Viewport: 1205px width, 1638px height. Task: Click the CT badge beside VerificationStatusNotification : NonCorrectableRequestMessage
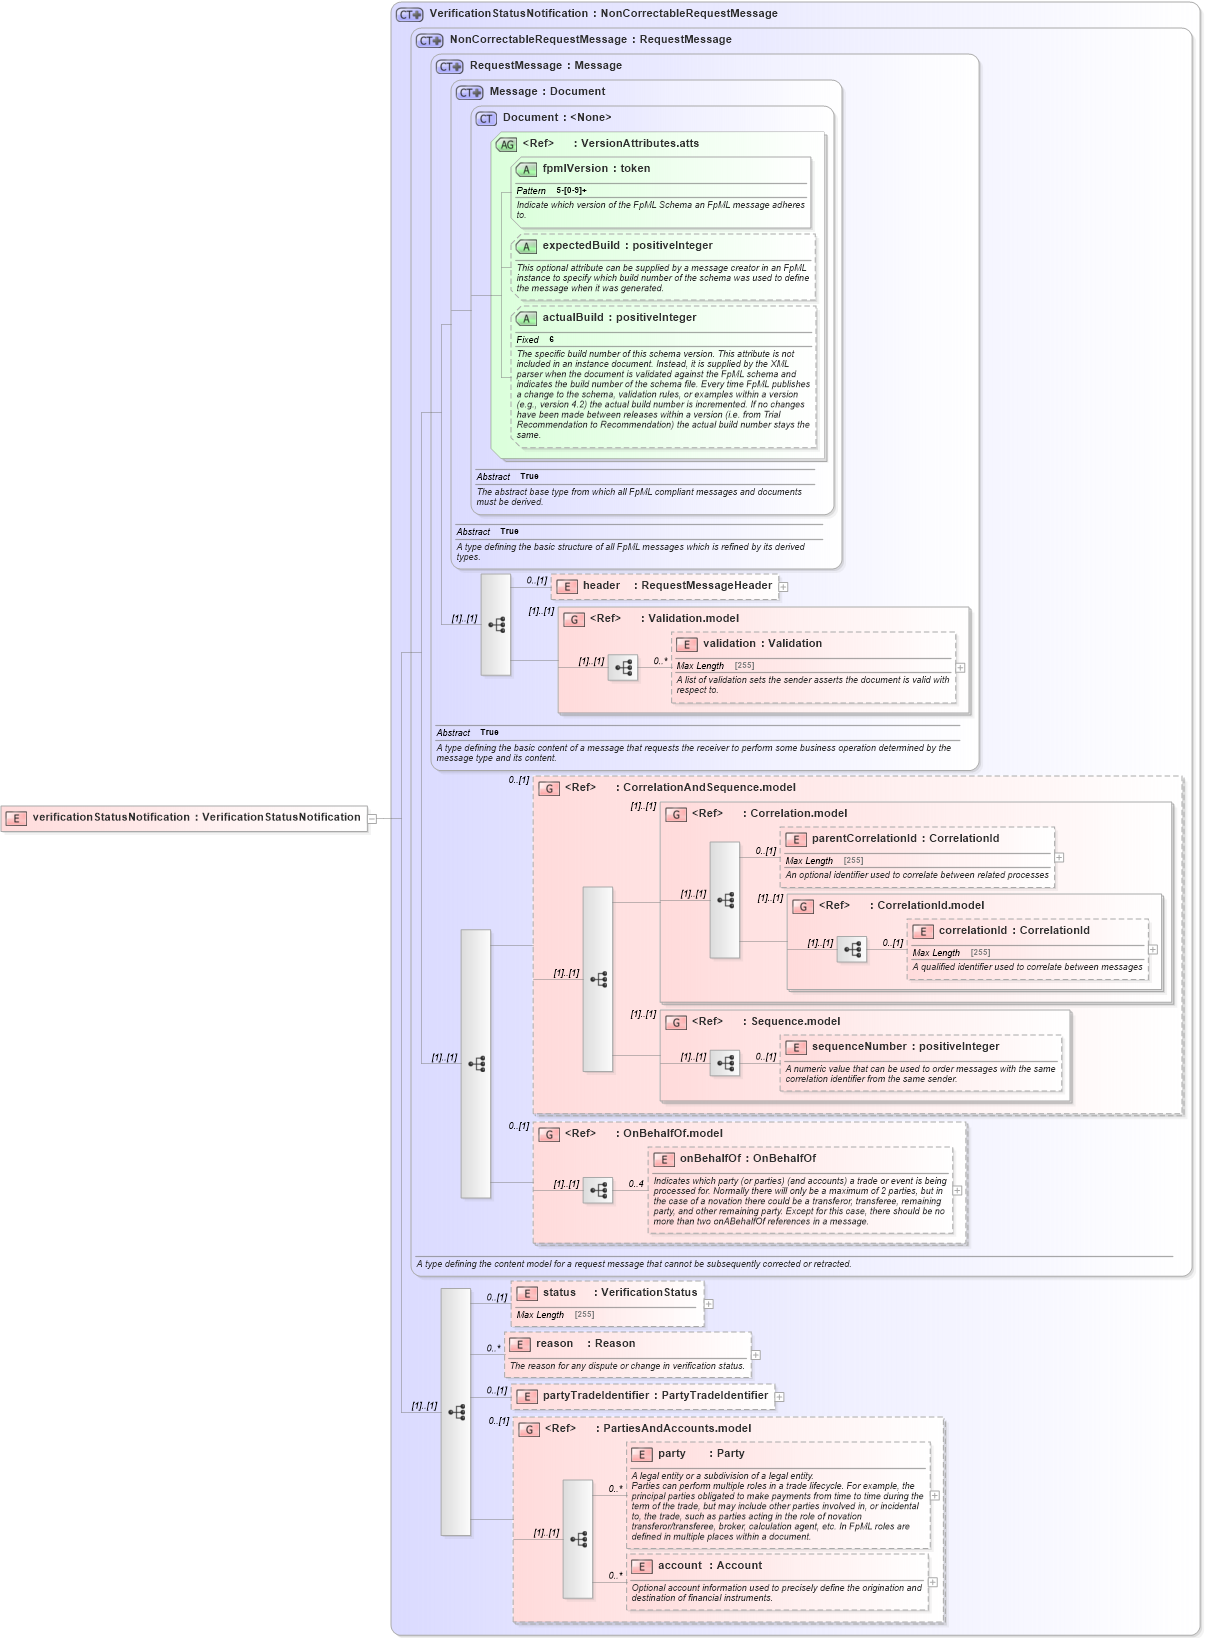click(x=410, y=14)
